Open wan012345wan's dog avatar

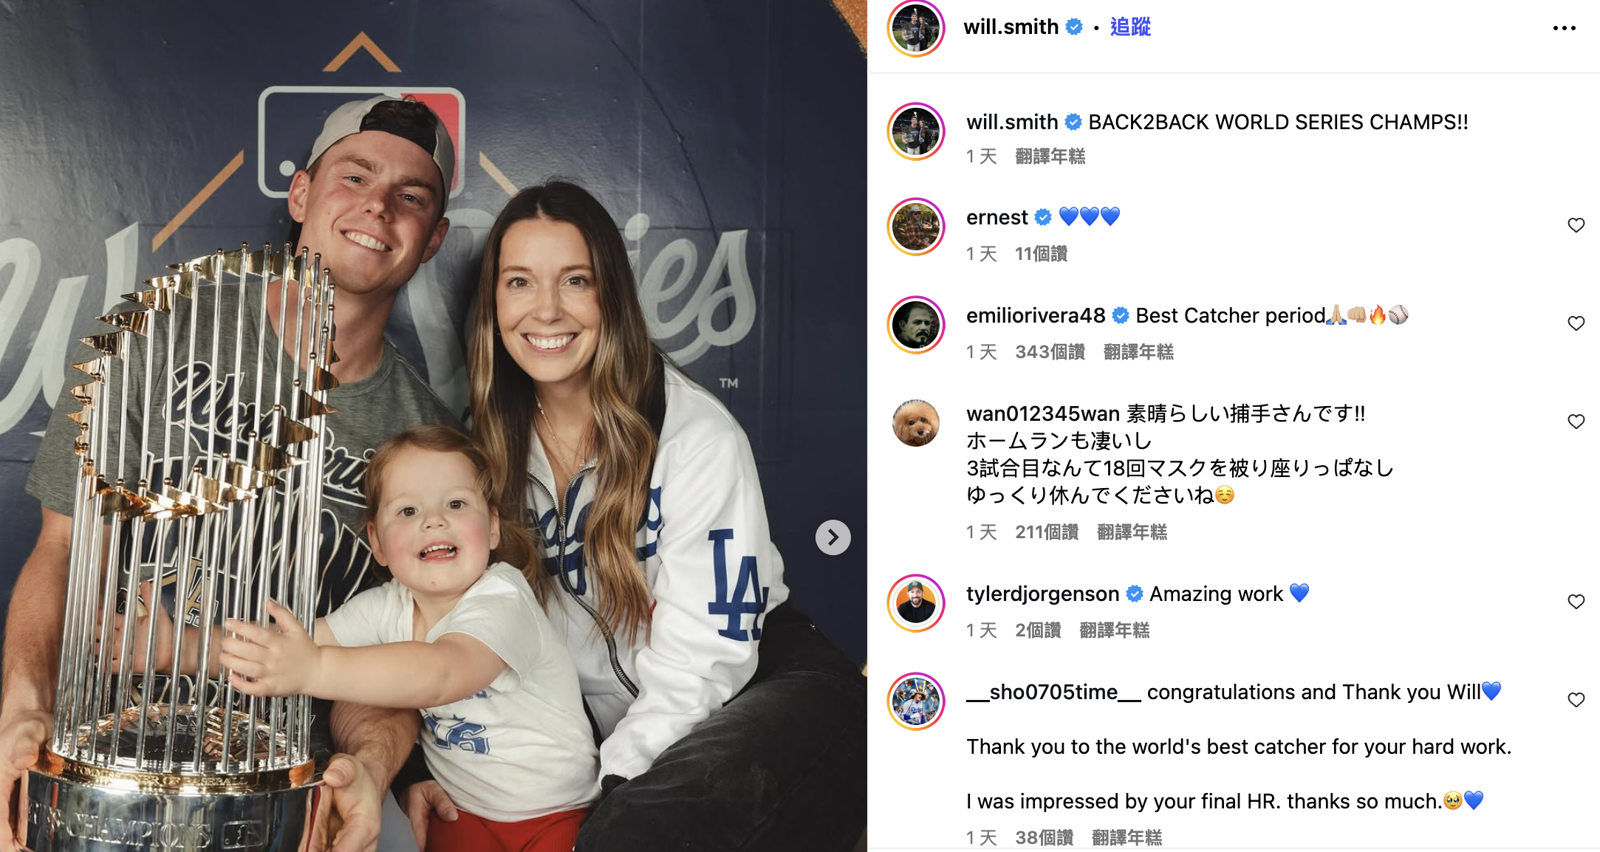(915, 423)
